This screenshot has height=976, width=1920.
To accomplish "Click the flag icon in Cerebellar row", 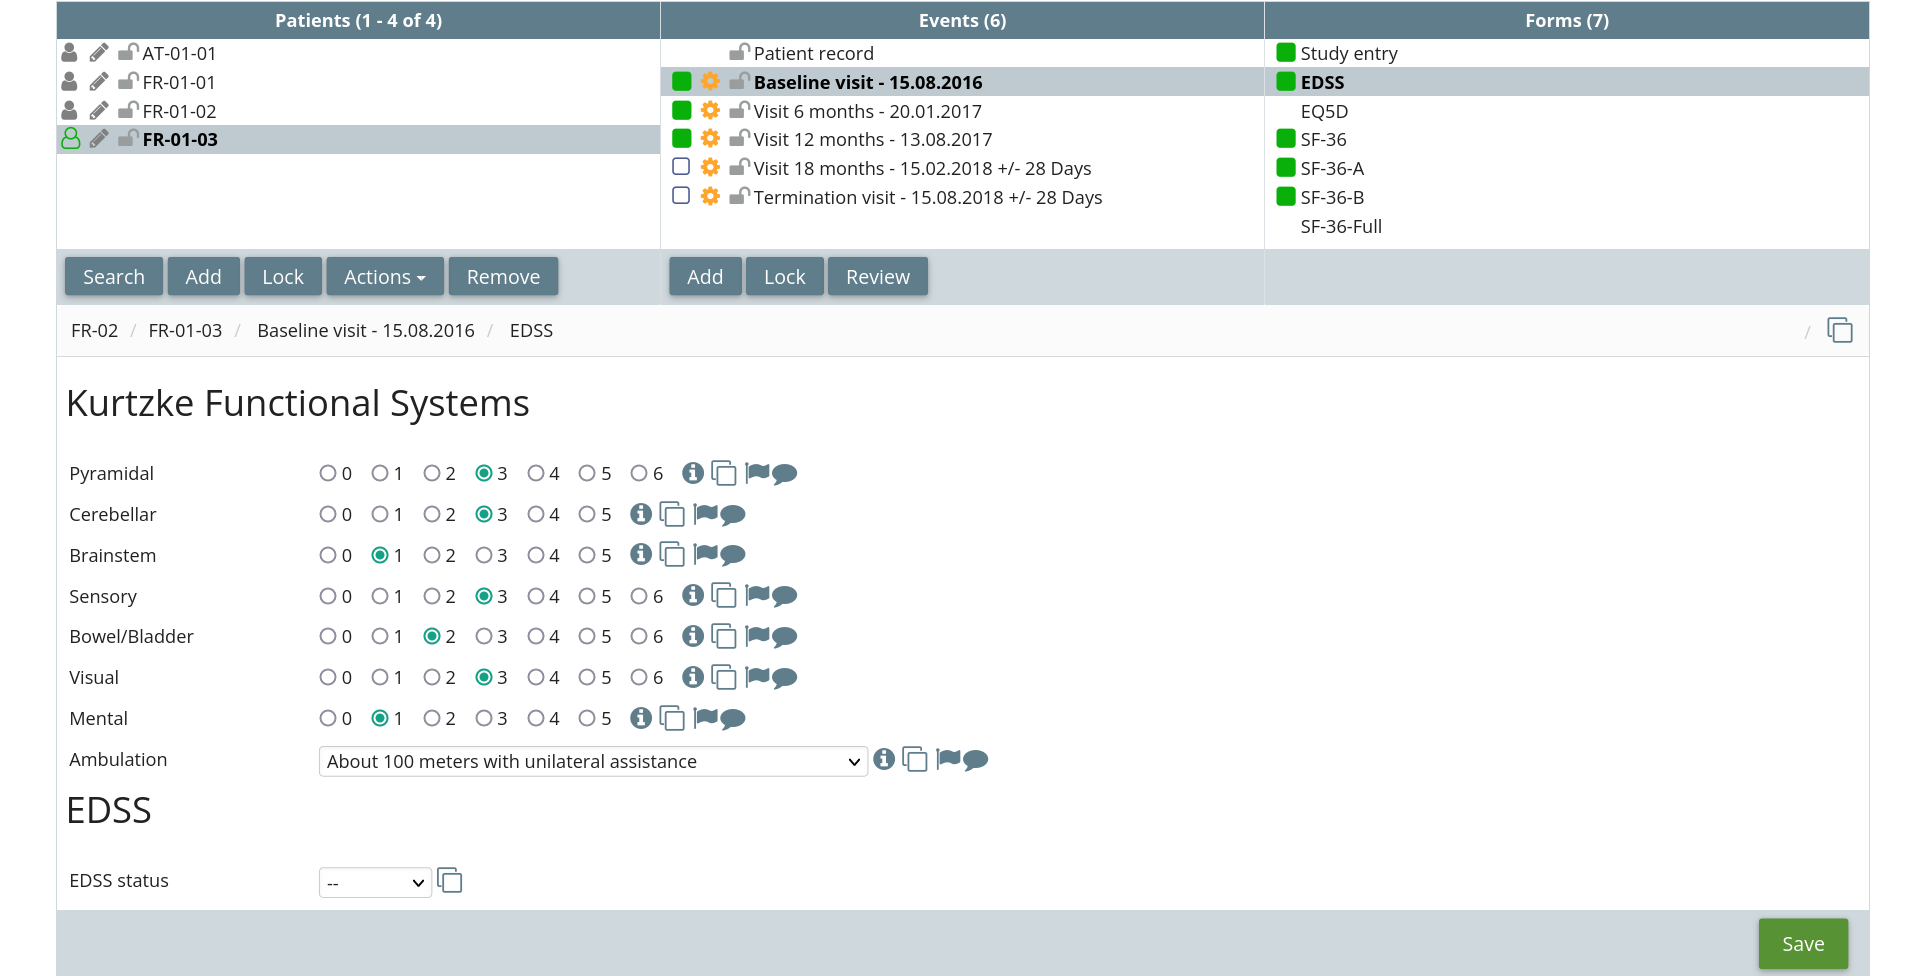I will 705,514.
